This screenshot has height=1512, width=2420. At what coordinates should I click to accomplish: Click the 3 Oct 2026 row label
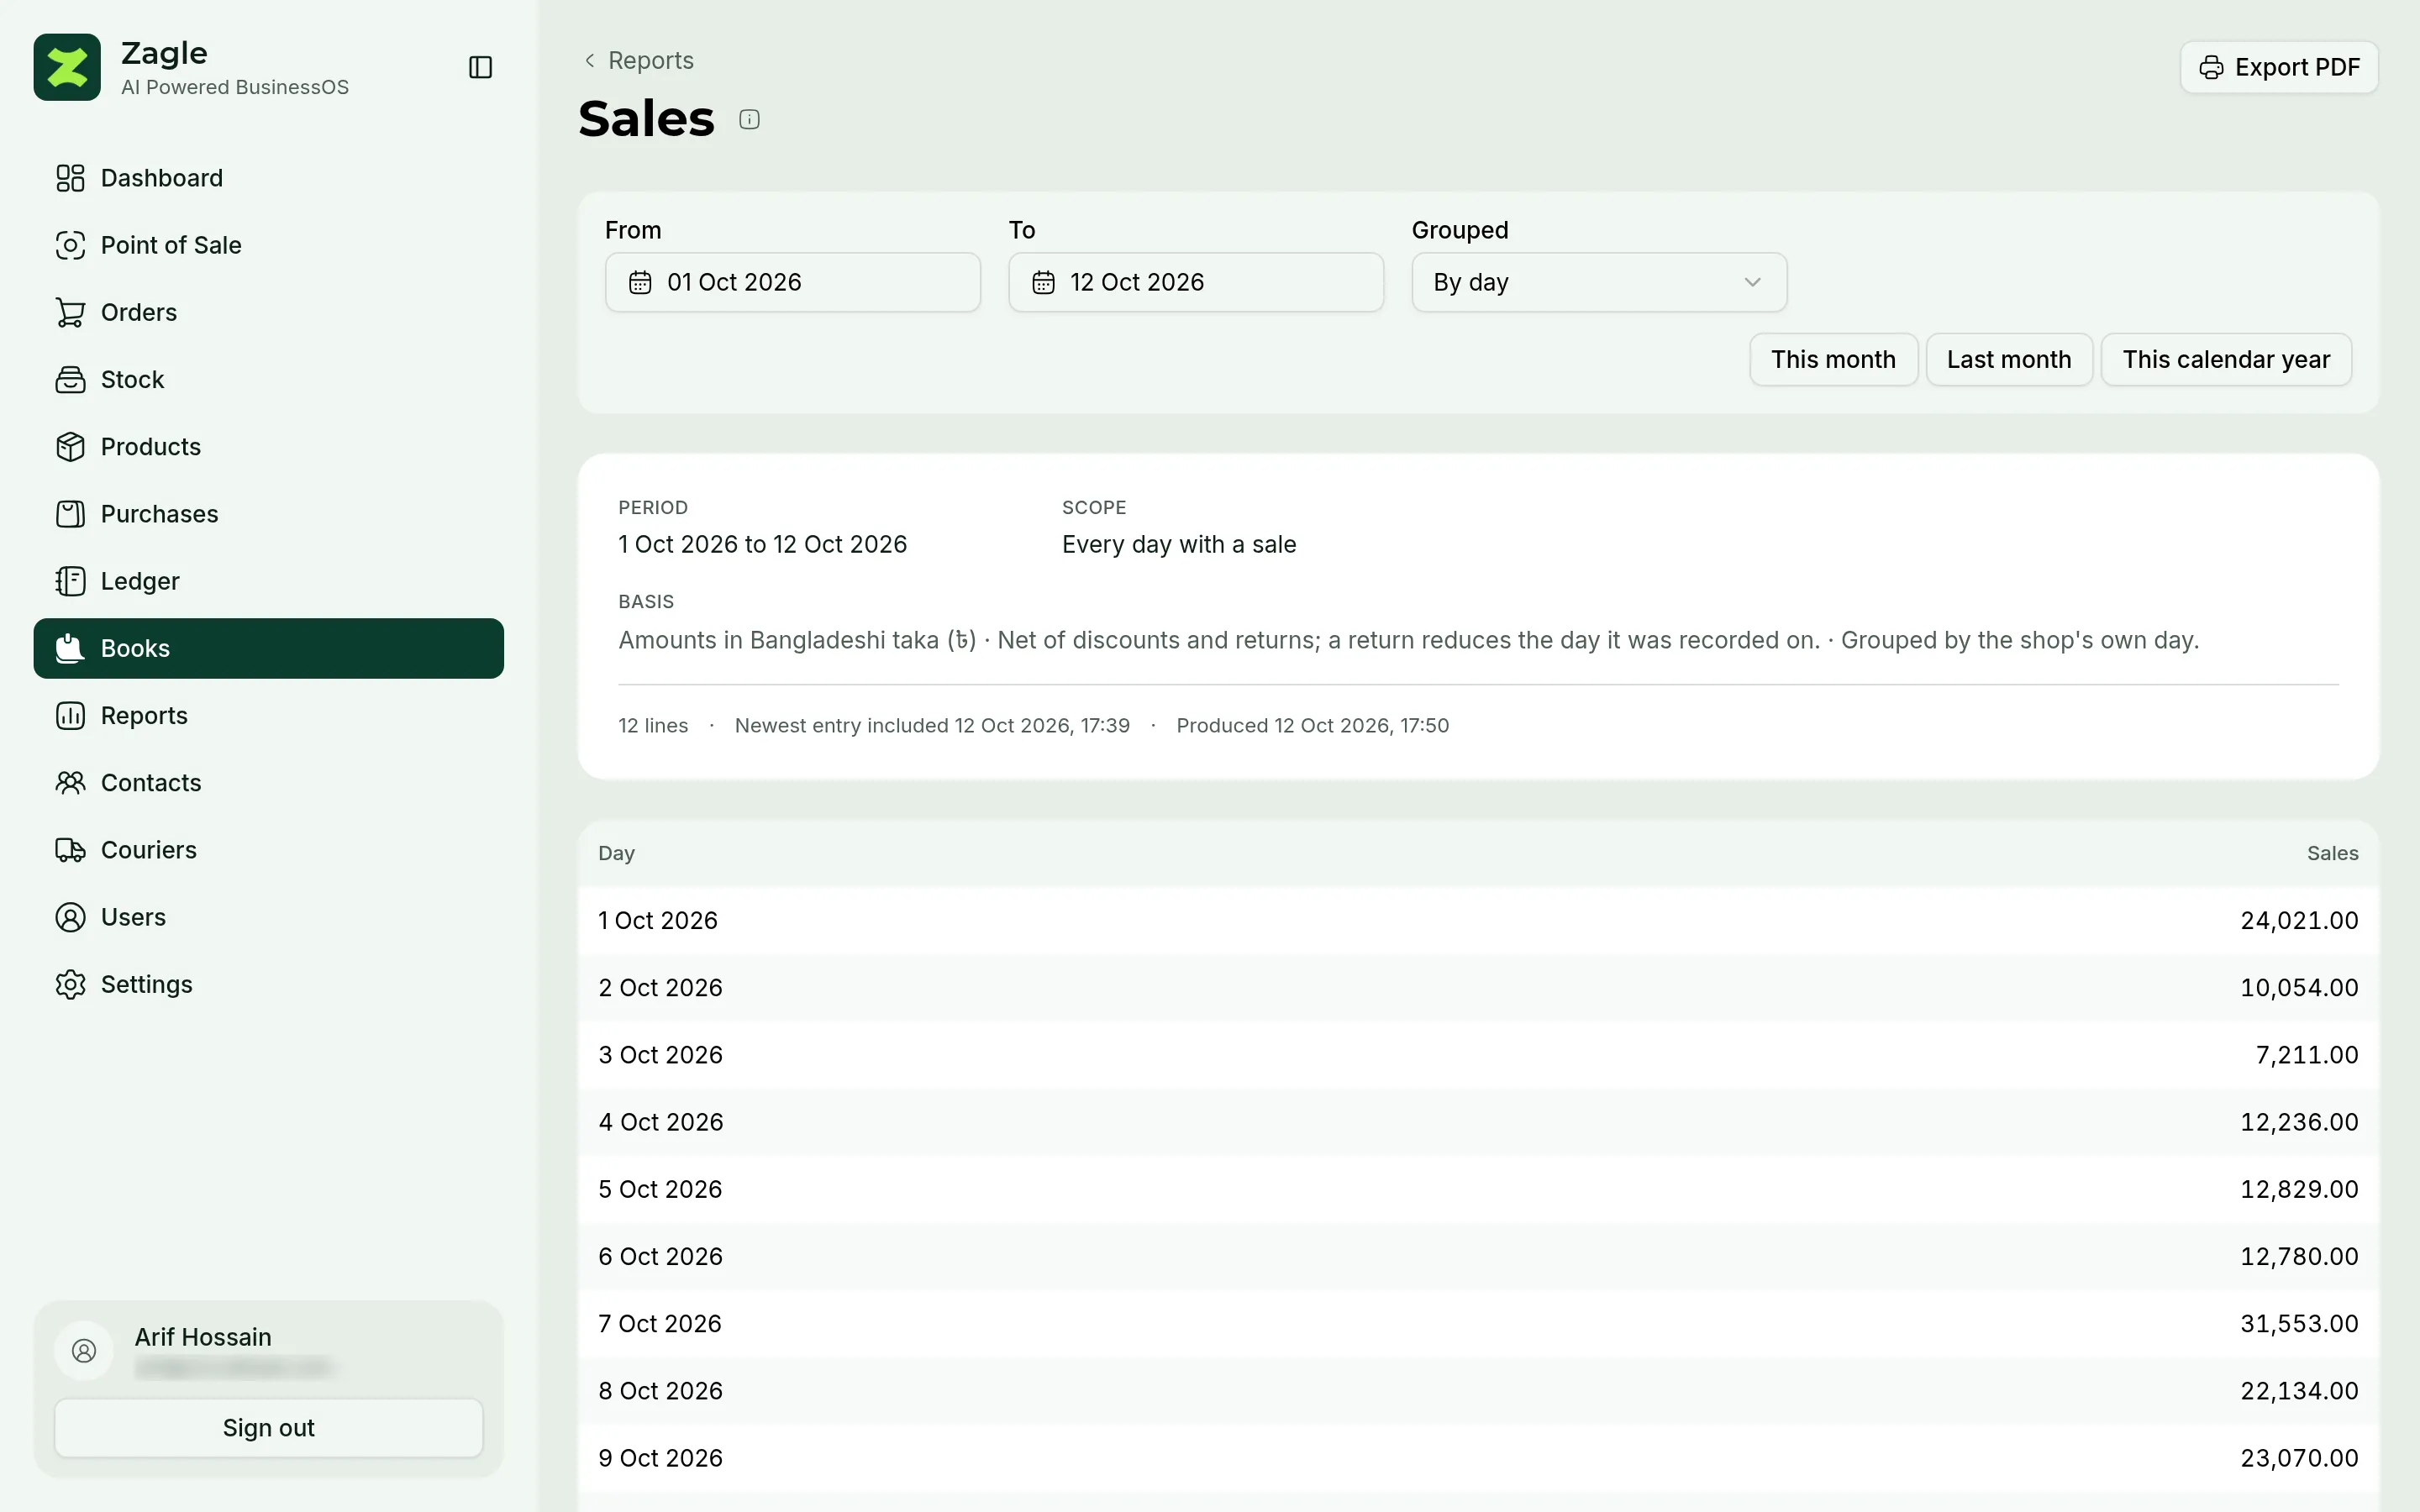[x=660, y=1054]
